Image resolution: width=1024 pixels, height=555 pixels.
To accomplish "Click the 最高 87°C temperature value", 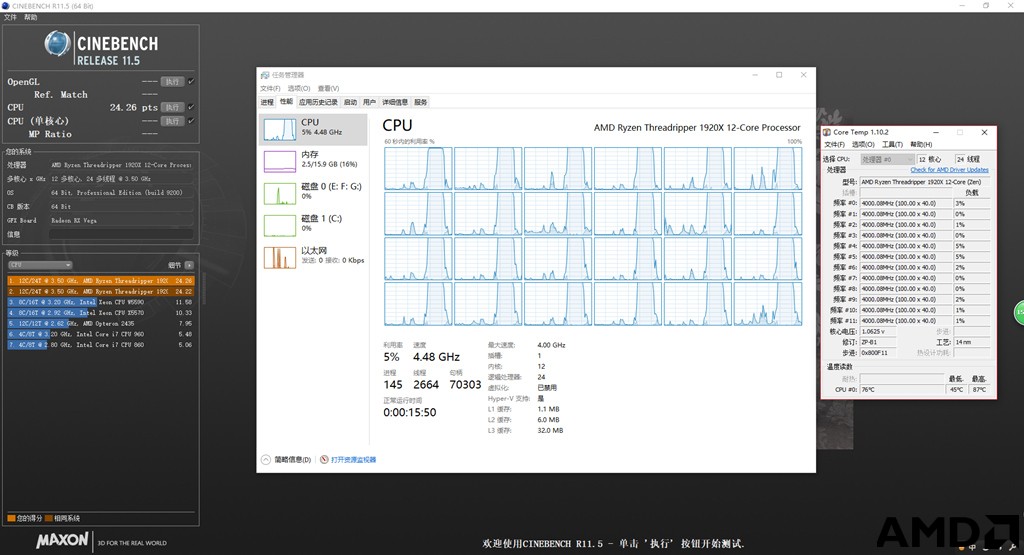I will 979,390.
